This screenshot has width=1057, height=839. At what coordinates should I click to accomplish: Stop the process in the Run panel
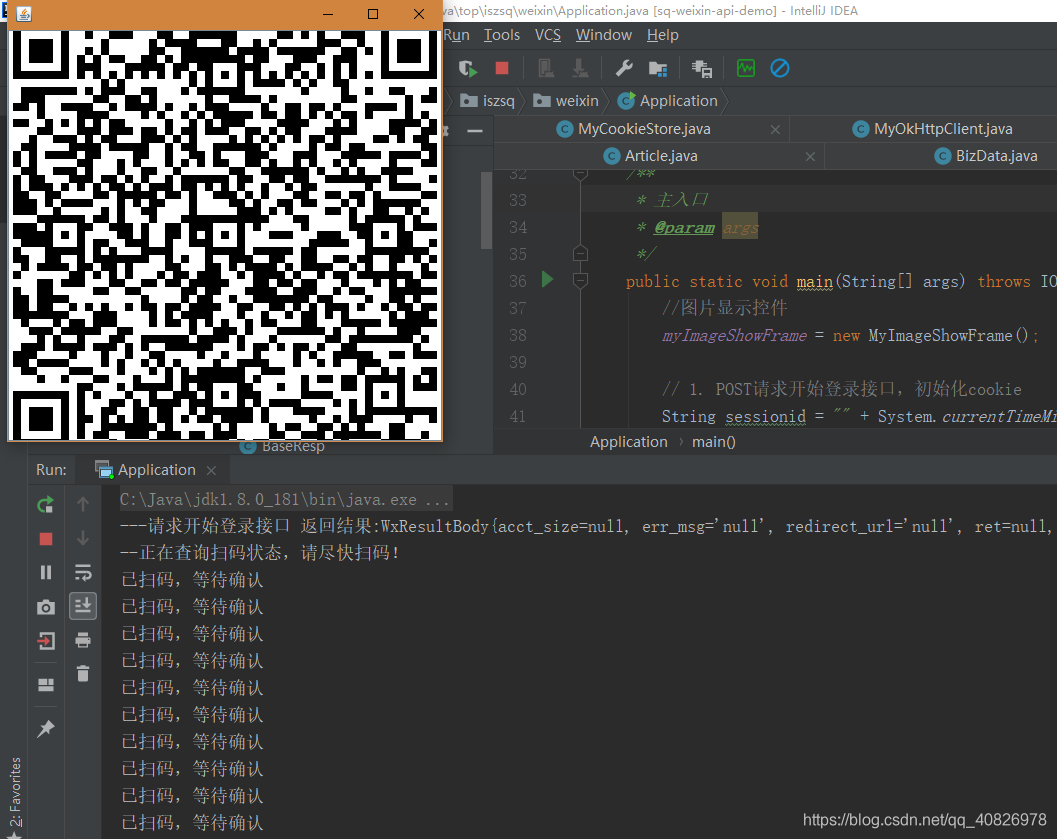(x=46, y=539)
